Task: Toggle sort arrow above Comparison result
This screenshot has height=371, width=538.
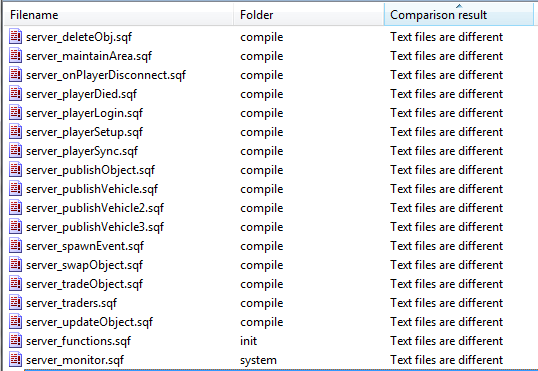Action: [x=459, y=6]
